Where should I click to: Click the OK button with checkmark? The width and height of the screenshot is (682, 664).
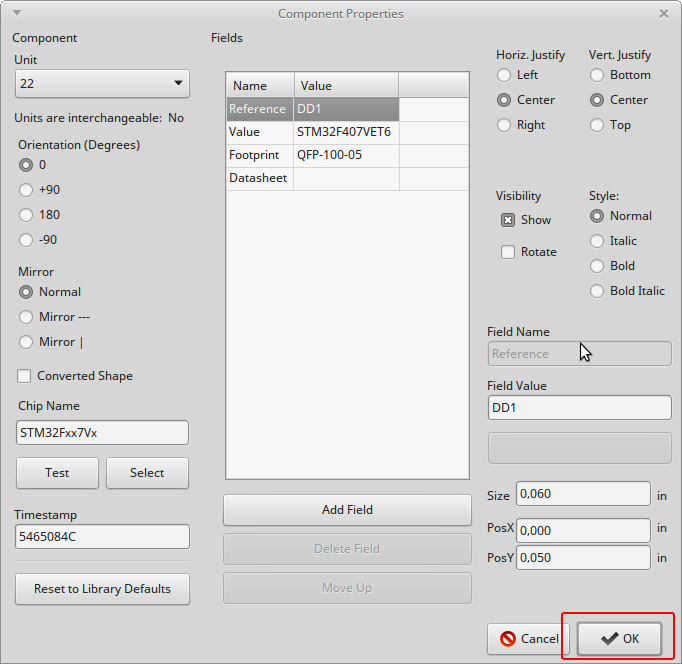tap(619, 638)
